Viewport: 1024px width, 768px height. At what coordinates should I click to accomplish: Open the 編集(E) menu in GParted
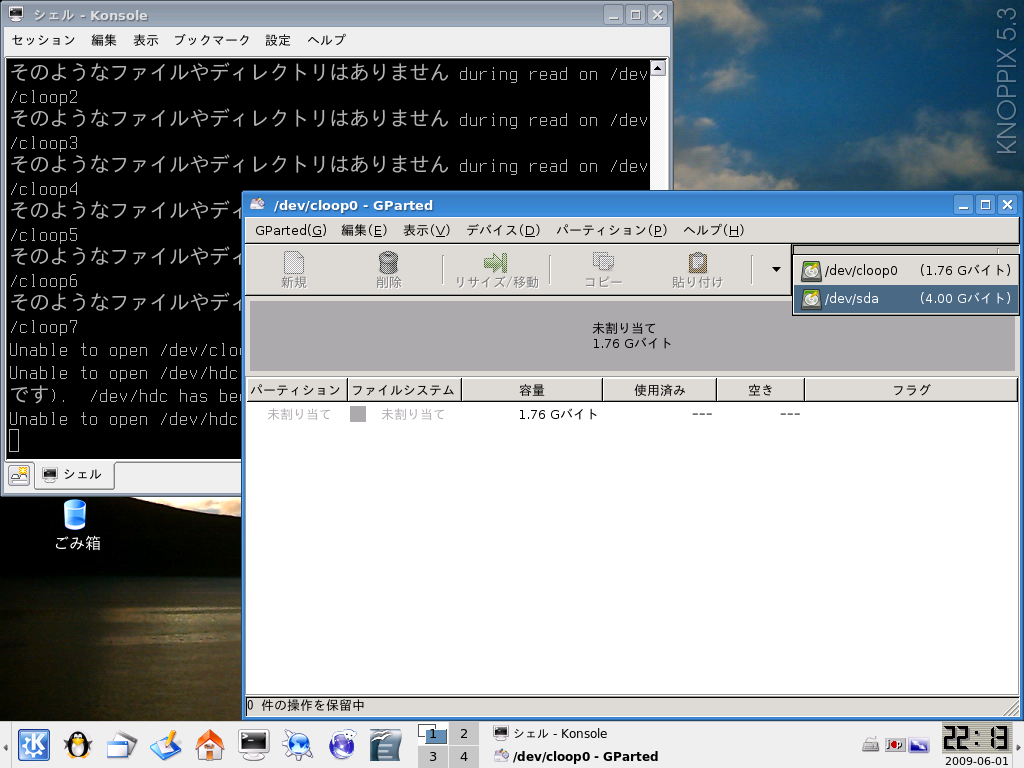point(364,230)
